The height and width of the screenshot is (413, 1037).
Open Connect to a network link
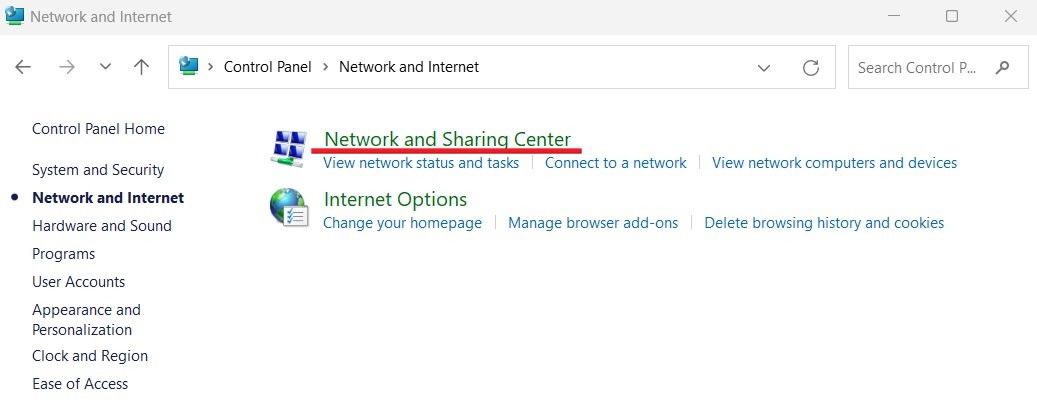tap(616, 163)
